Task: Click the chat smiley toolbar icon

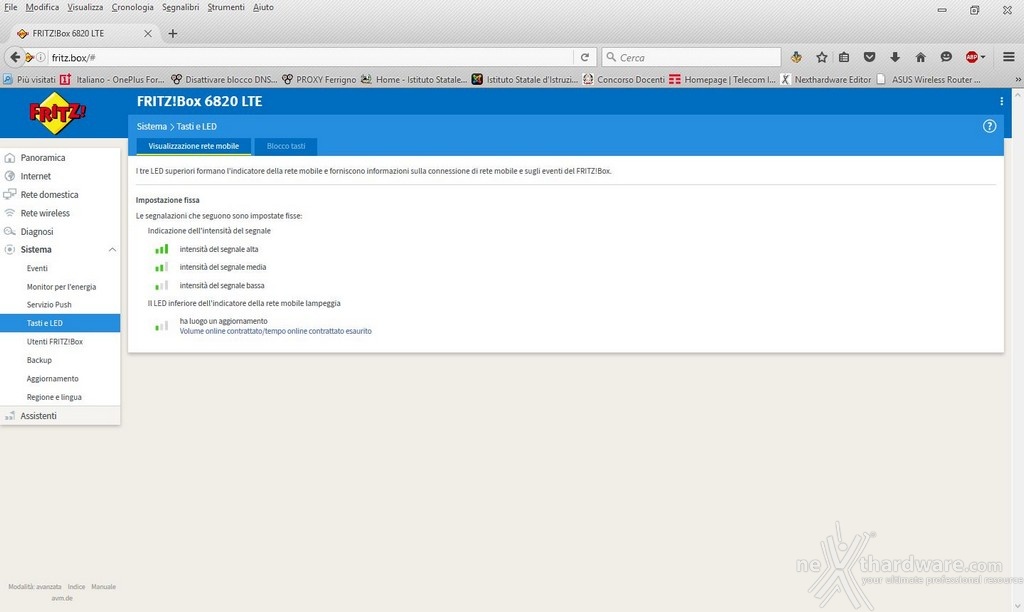Action: [x=946, y=57]
